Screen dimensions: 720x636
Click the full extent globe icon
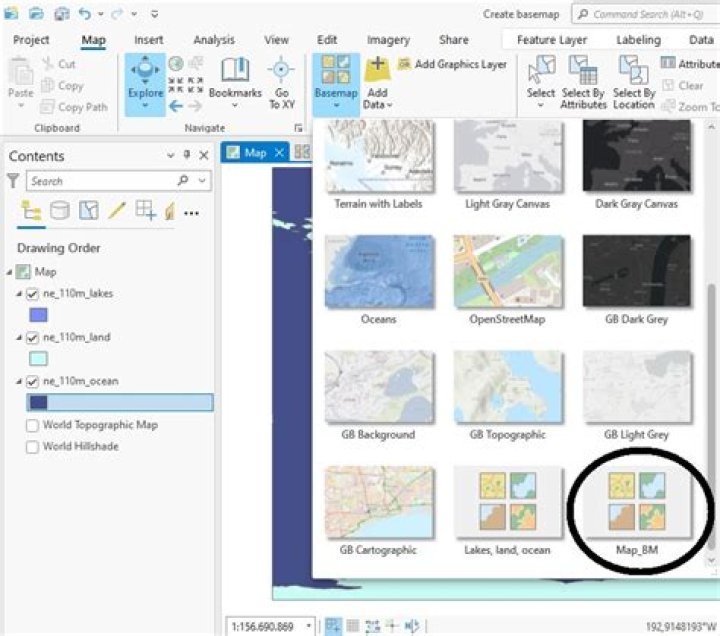(176, 64)
